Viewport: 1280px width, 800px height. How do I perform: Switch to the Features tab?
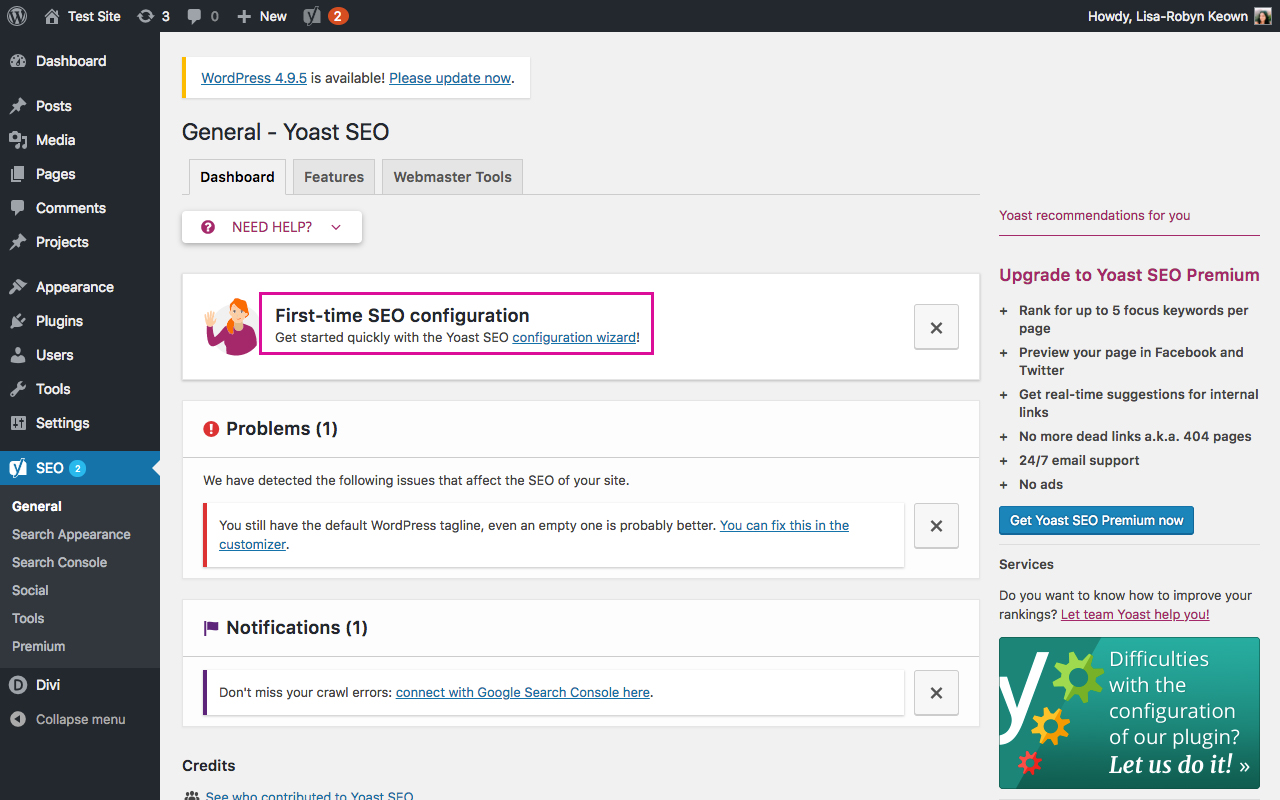point(334,177)
